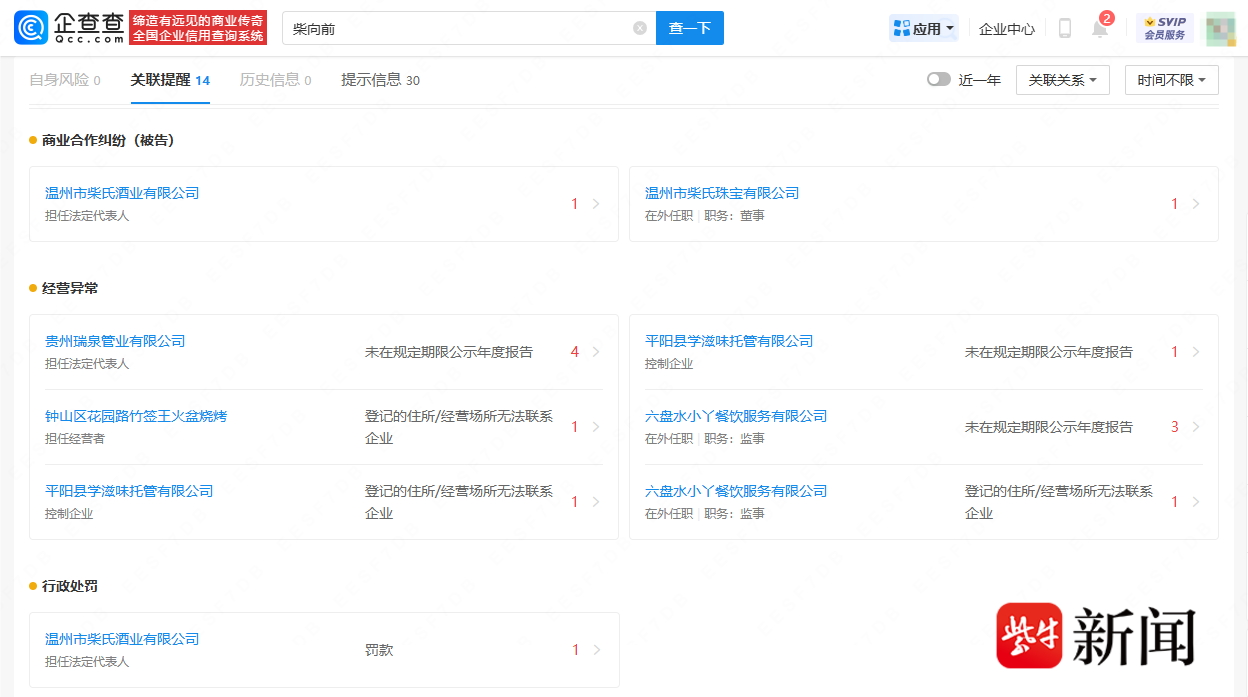The width and height of the screenshot is (1248, 697).
Task: Open the 历史信息 tab
Action: coord(275,80)
